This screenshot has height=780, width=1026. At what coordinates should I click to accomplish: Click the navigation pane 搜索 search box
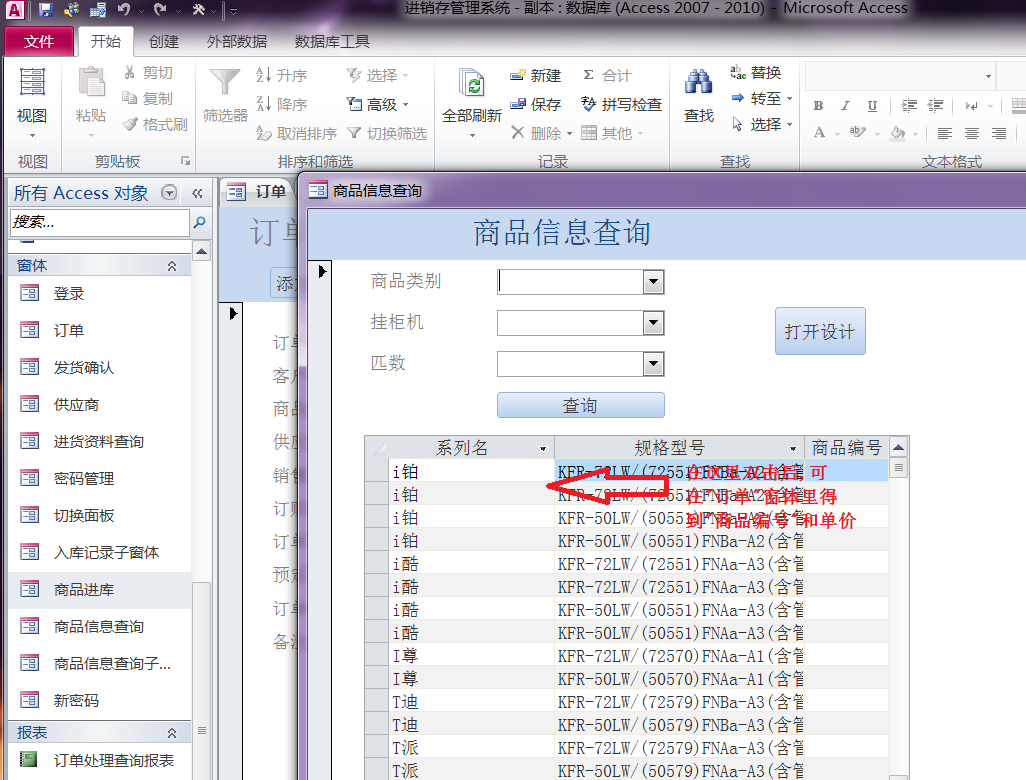click(x=98, y=222)
